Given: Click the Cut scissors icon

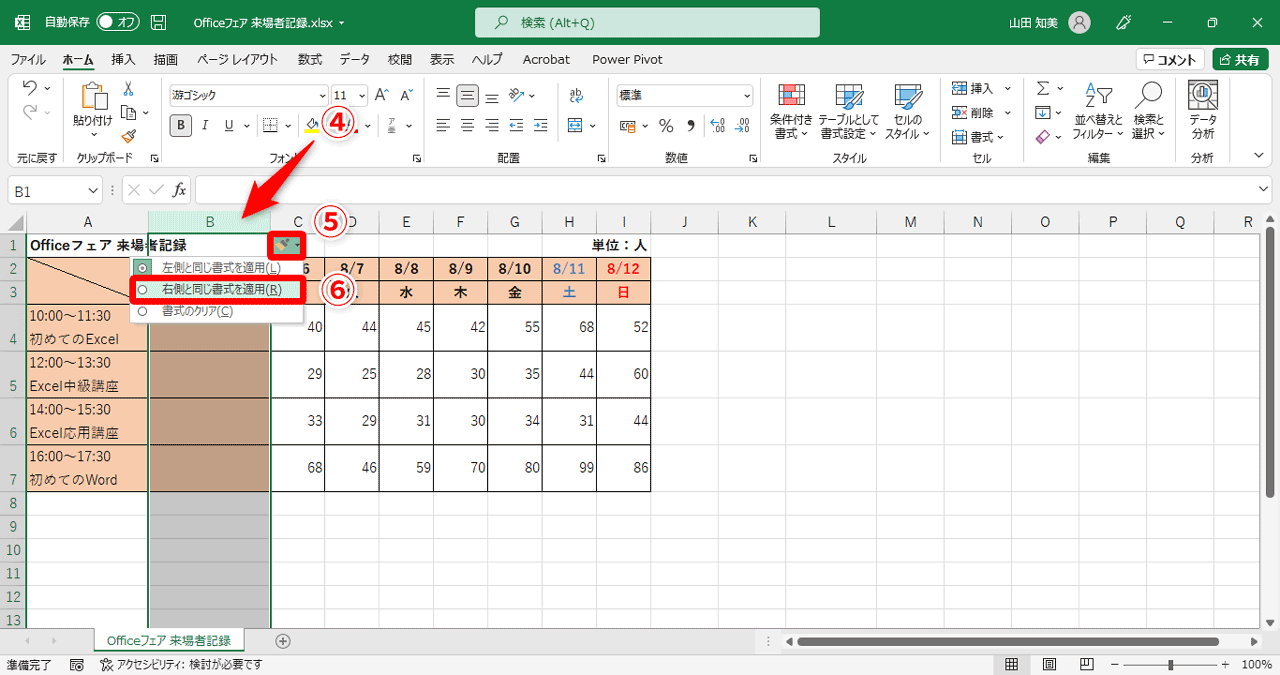Looking at the screenshot, I should click(128, 89).
